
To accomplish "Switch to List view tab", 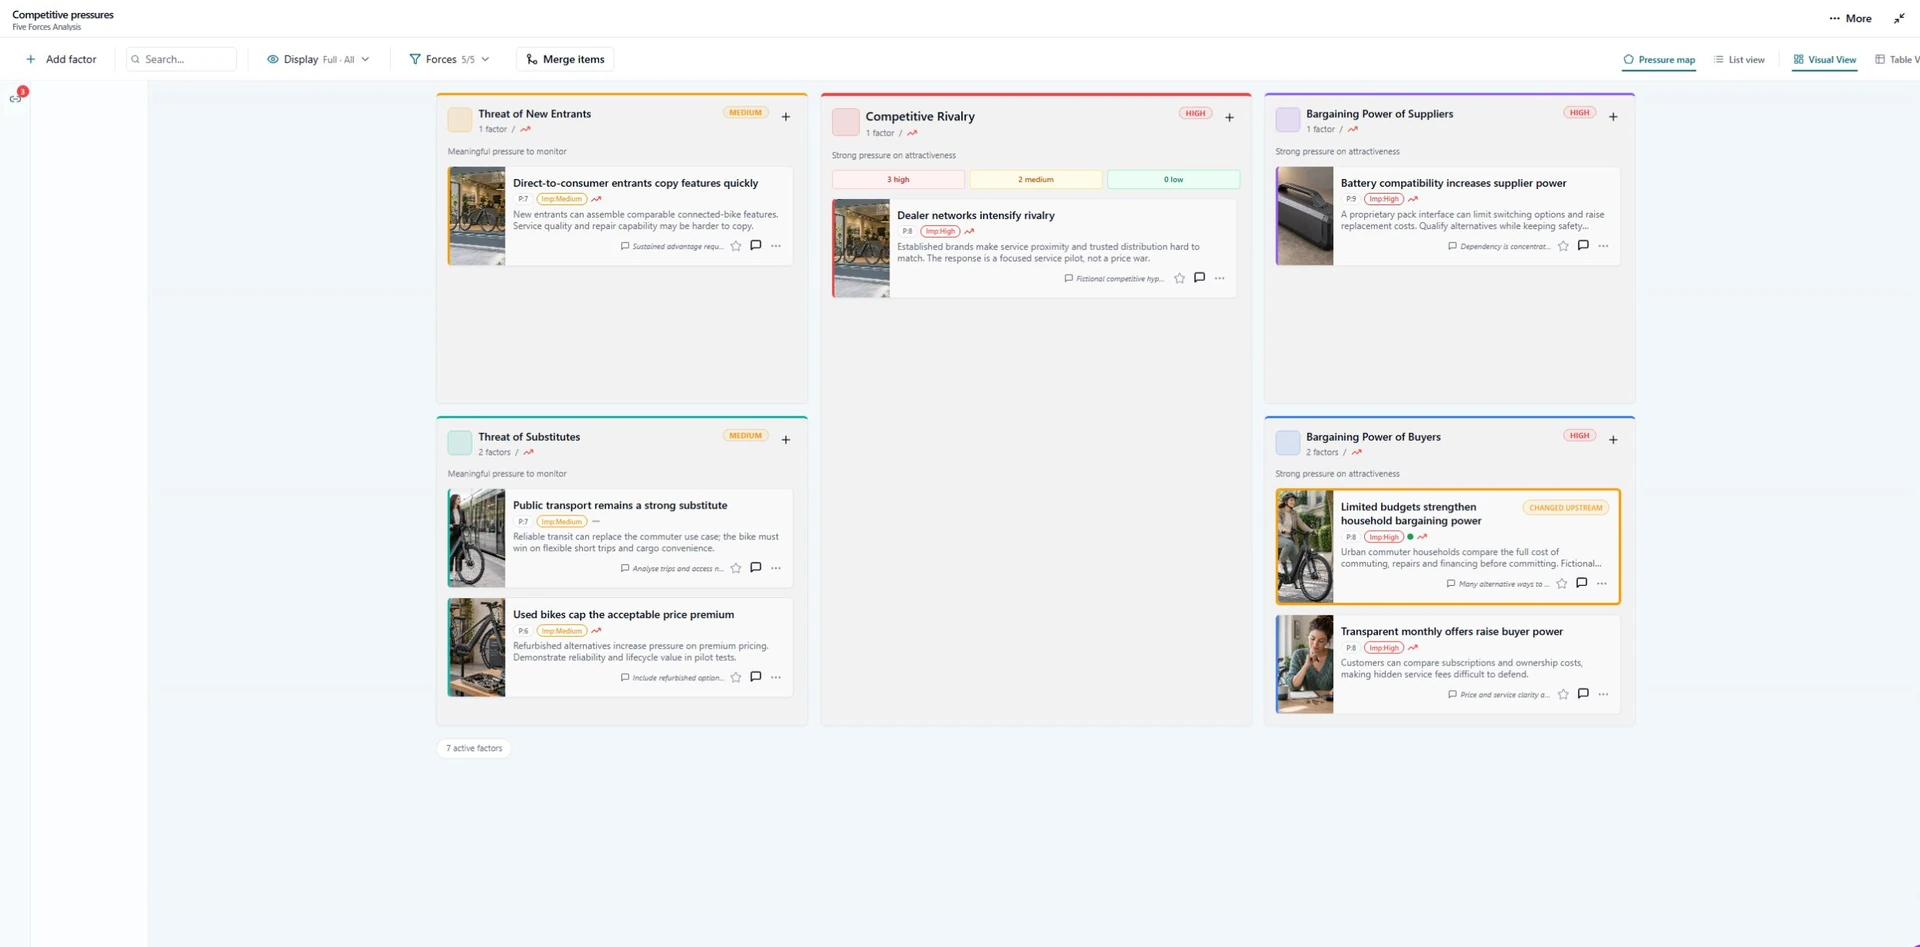I will [1739, 60].
